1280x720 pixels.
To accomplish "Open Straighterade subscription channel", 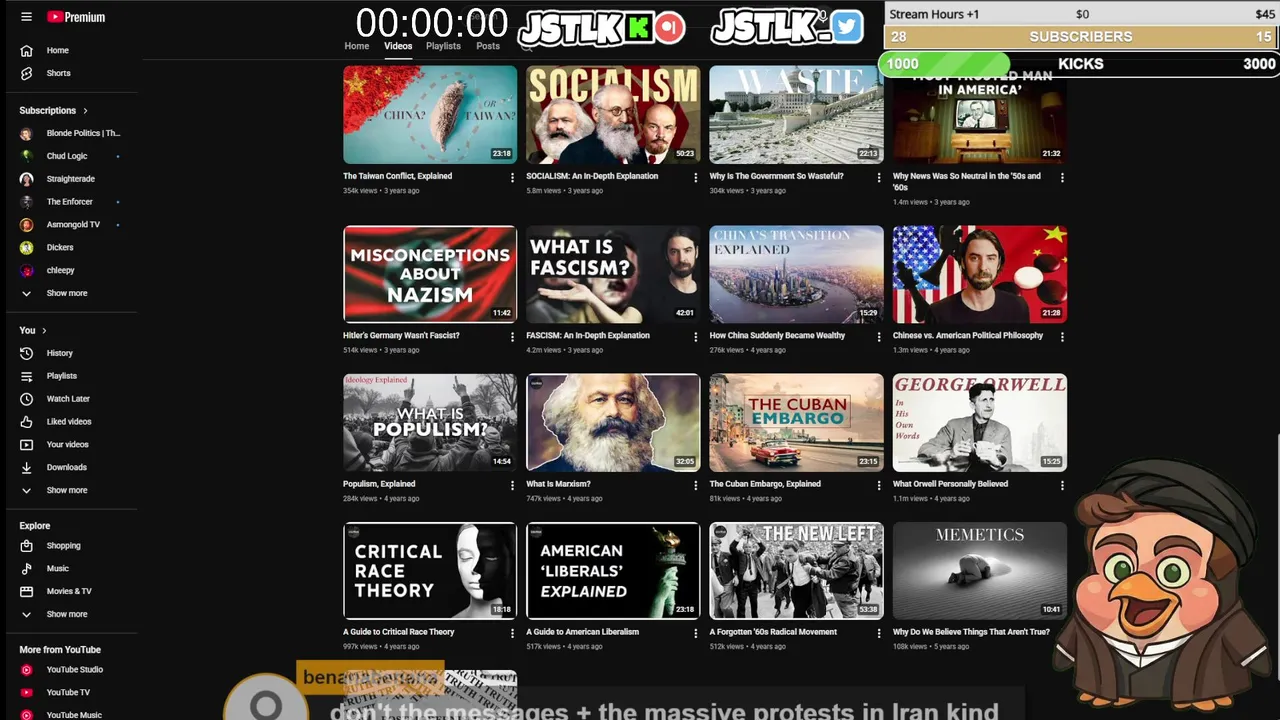I will tap(69, 179).
